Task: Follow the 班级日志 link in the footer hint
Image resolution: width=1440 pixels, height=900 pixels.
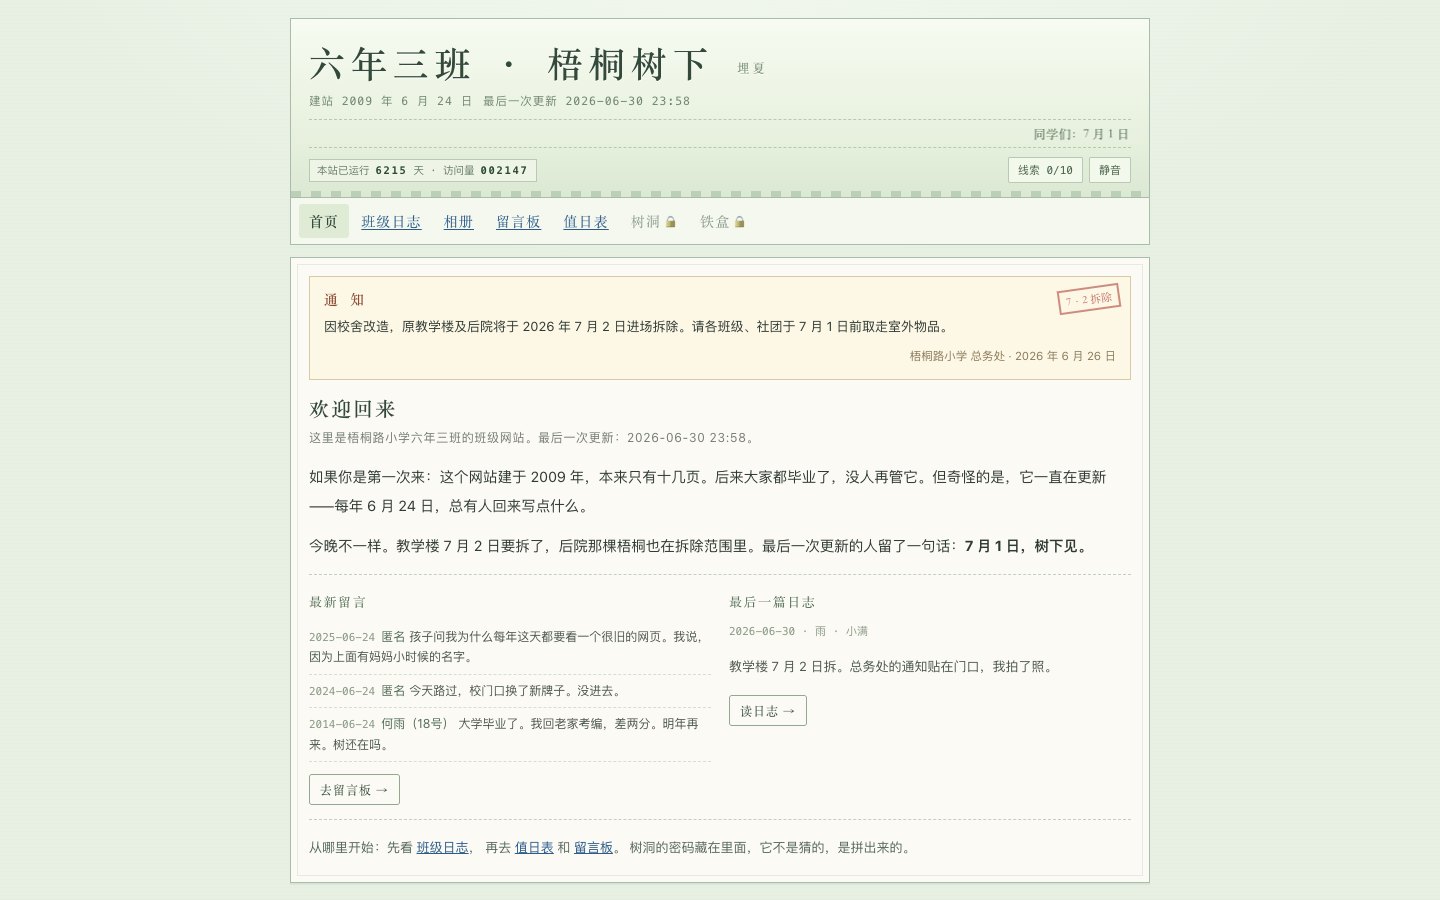Action: click(443, 848)
